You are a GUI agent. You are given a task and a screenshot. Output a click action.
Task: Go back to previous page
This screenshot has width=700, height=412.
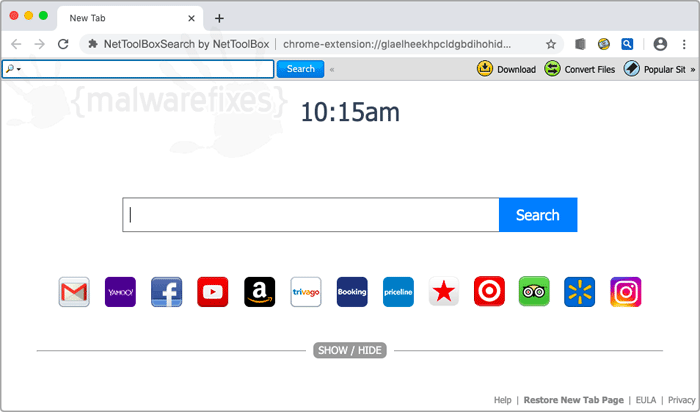click(x=16, y=44)
